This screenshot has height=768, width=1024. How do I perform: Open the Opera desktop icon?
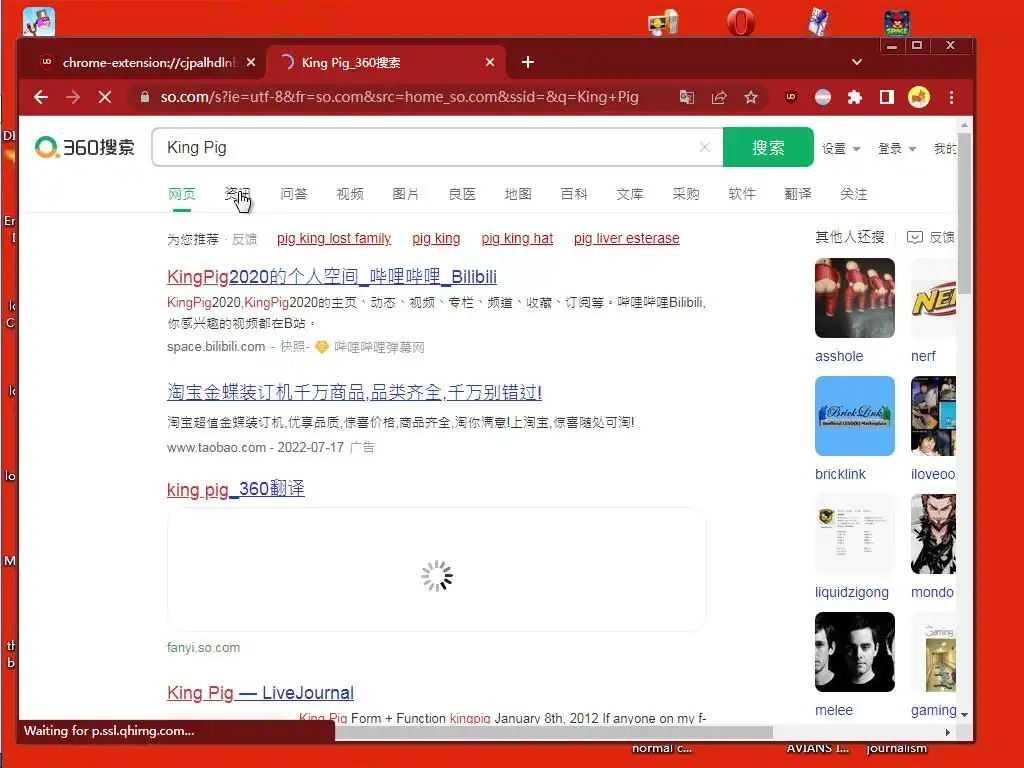(x=741, y=22)
